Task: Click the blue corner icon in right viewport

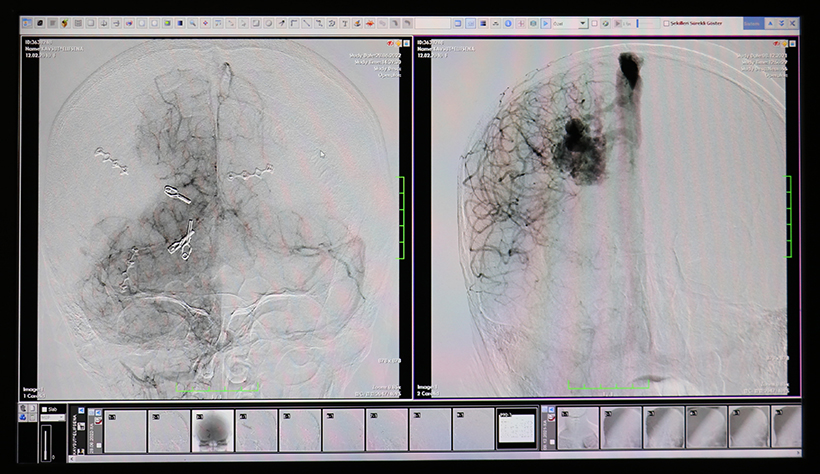Action: [x=793, y=43]
